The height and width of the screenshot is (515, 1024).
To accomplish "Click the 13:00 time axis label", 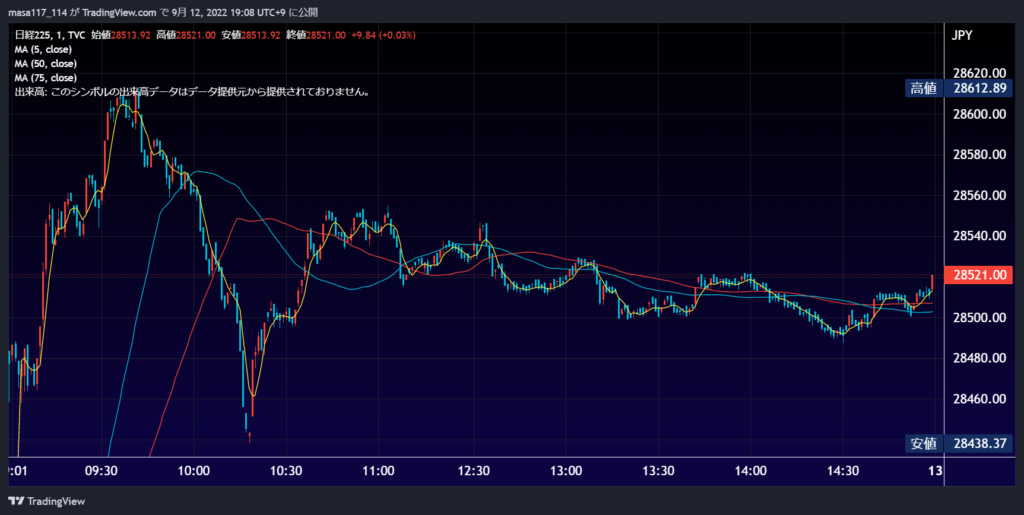I will pos(565,471).
